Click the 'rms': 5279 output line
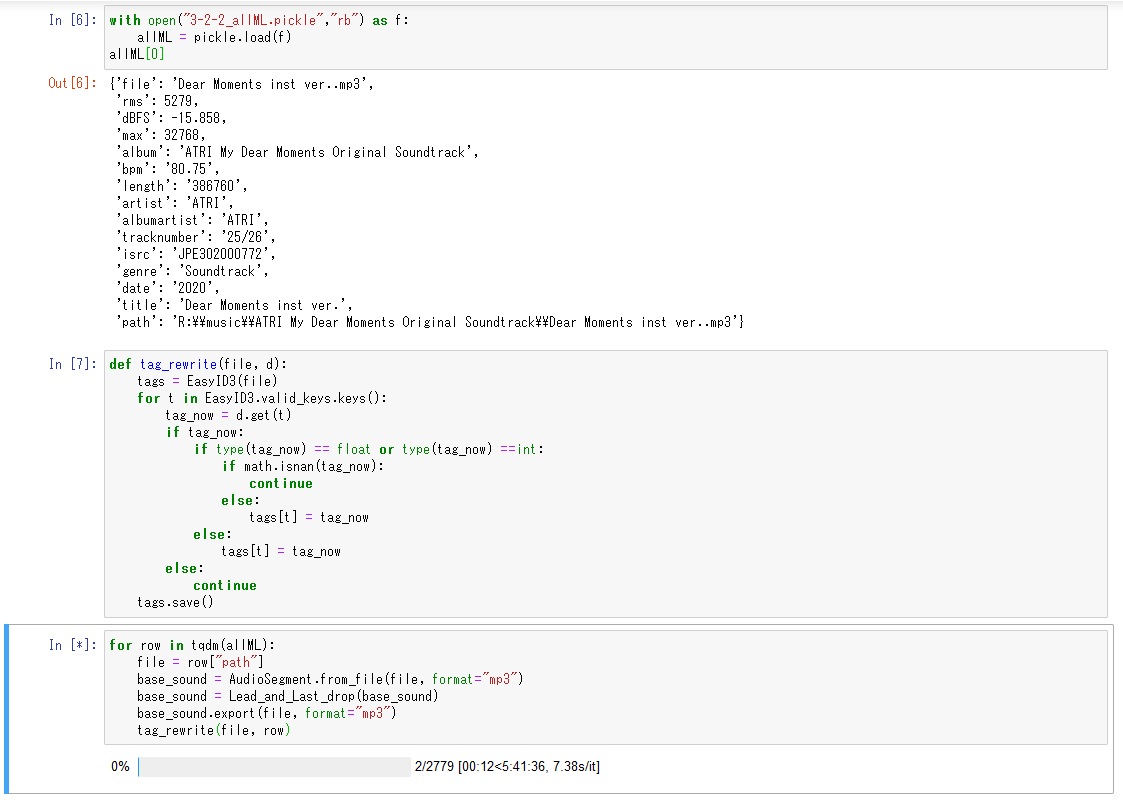Viewport: 1123px width, 803px height. (x=158, y=101)
